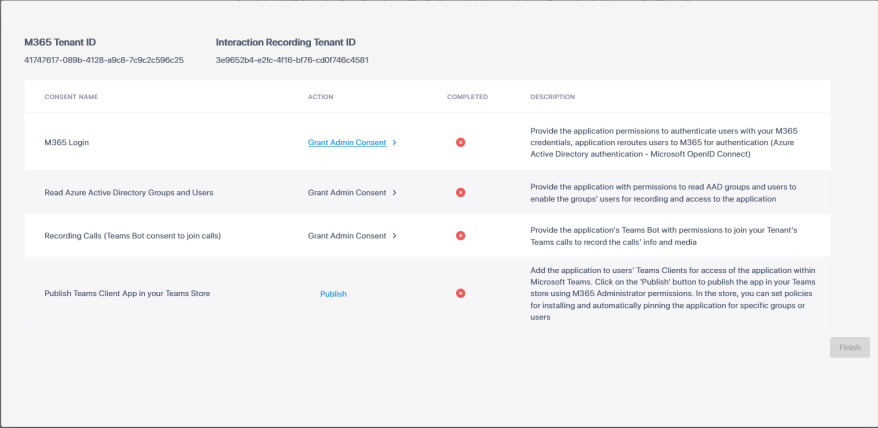
Task: Select the Publish Teams Client App row name
Action: (127, 294)
